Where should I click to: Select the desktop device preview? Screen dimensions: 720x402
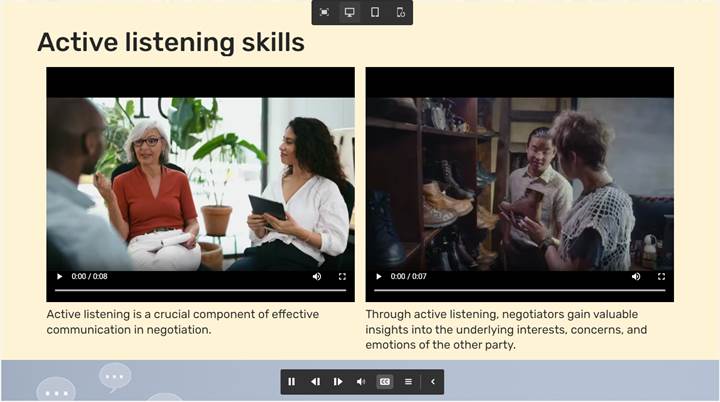point(350,13)
